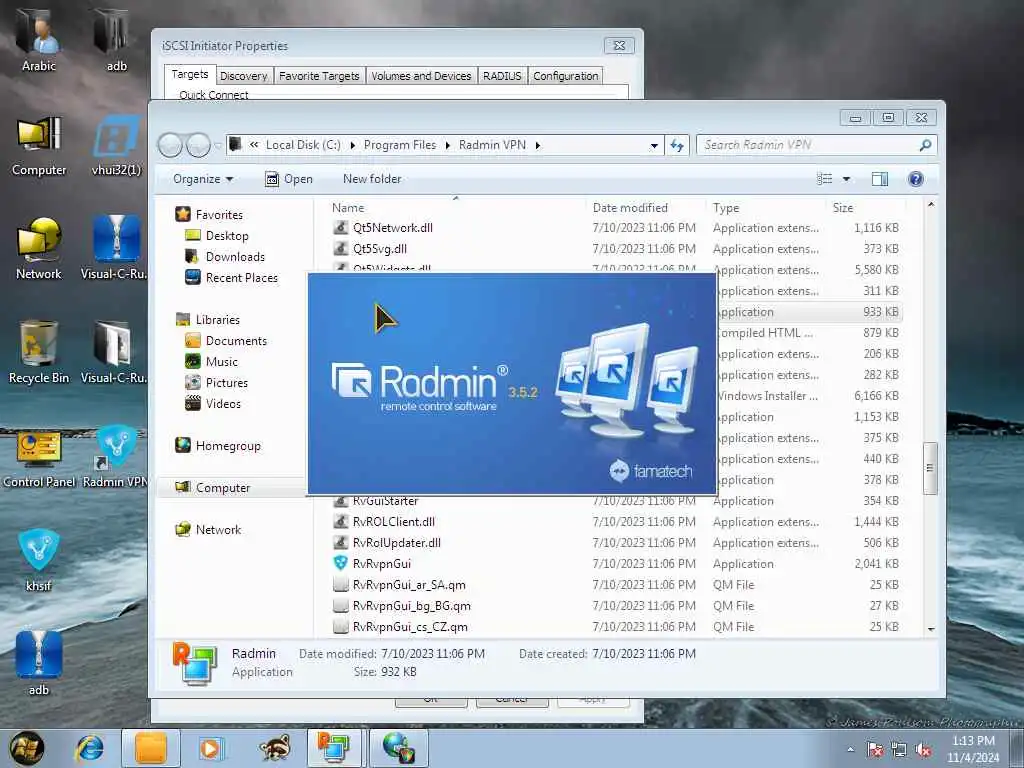Launch Internet Explorer from the taskbar
Viewport: 1024px width, 768px height.
89,748
